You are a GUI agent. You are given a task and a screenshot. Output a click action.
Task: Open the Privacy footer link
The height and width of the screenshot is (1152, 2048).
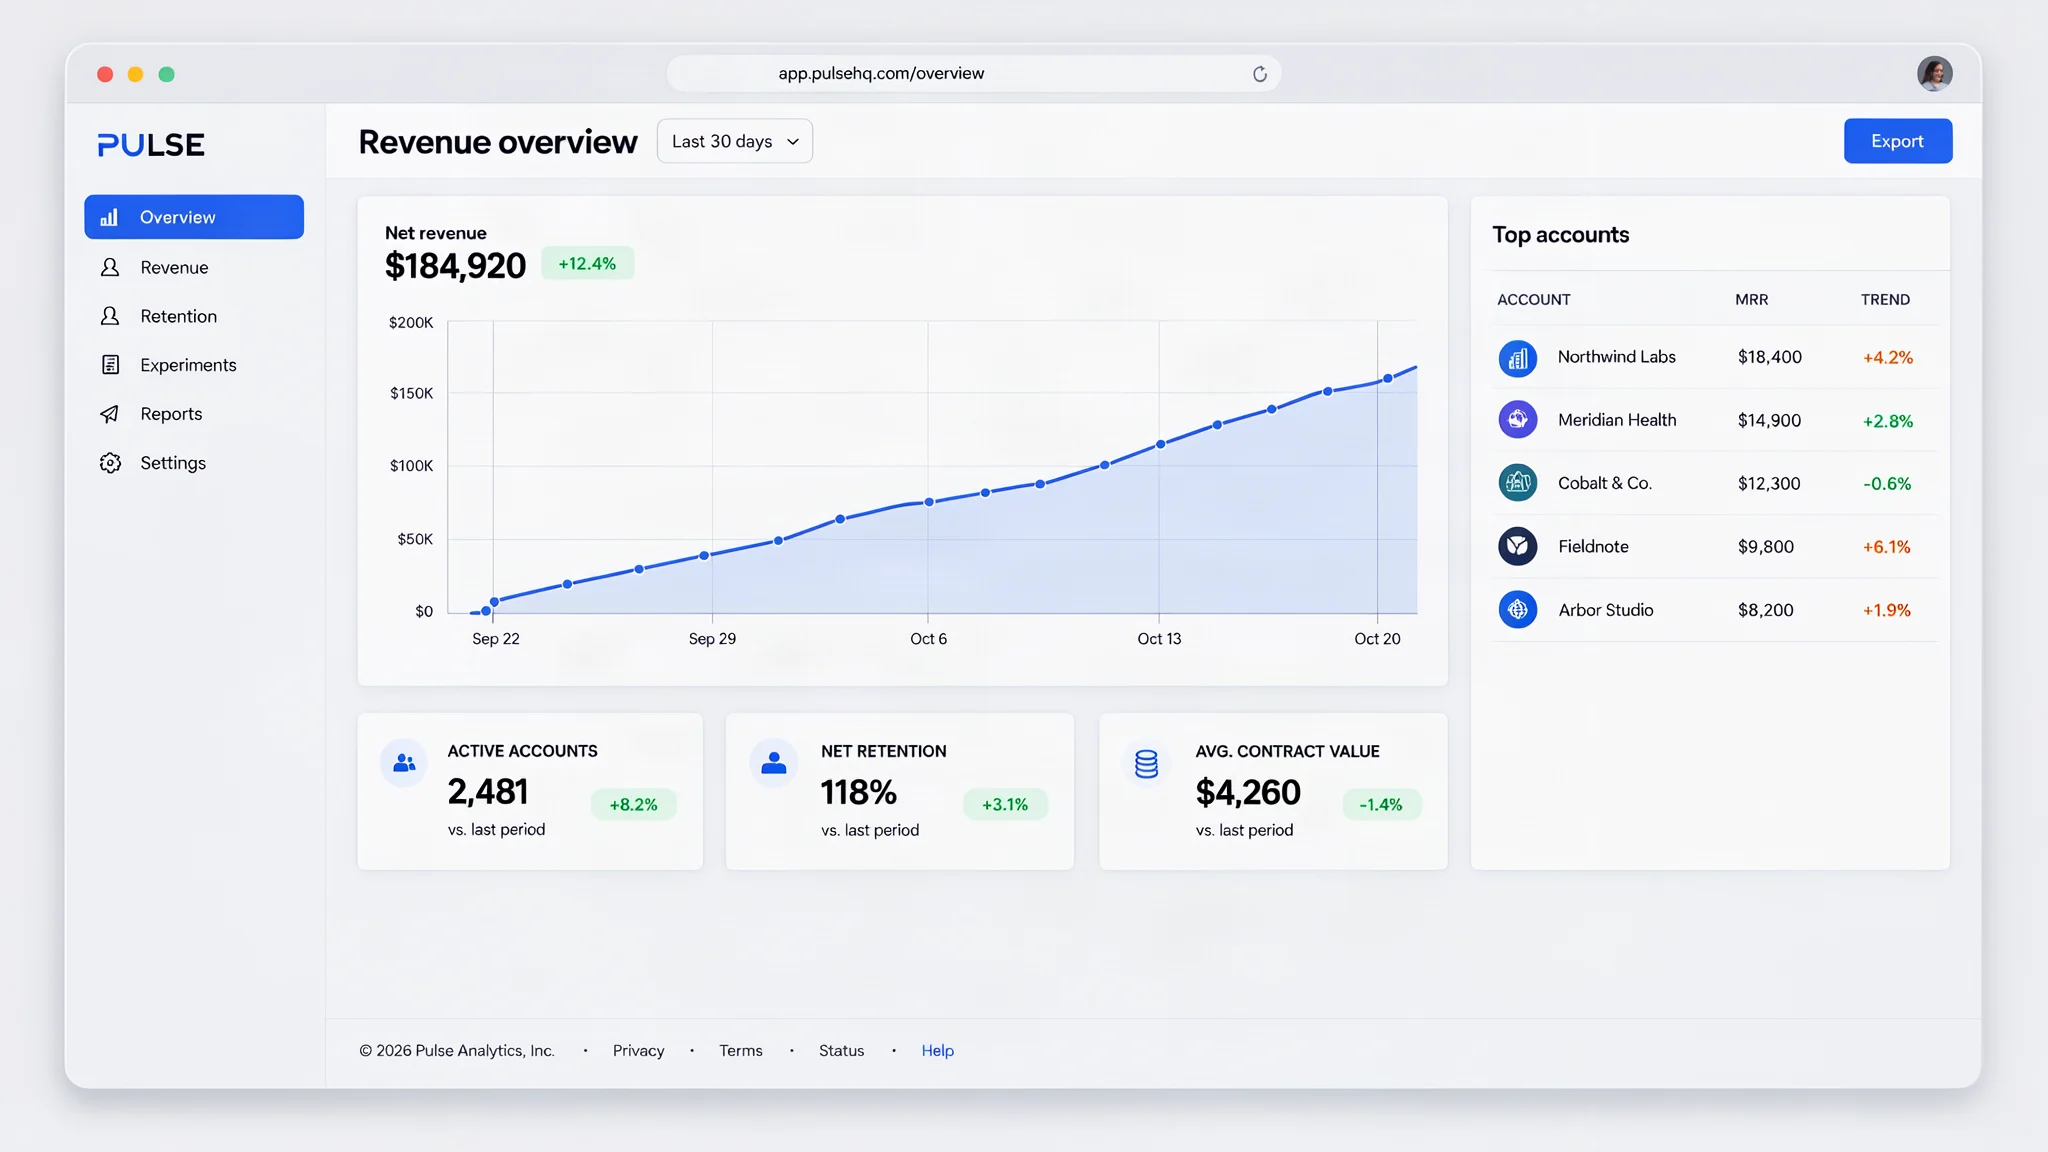point(638,1050)
